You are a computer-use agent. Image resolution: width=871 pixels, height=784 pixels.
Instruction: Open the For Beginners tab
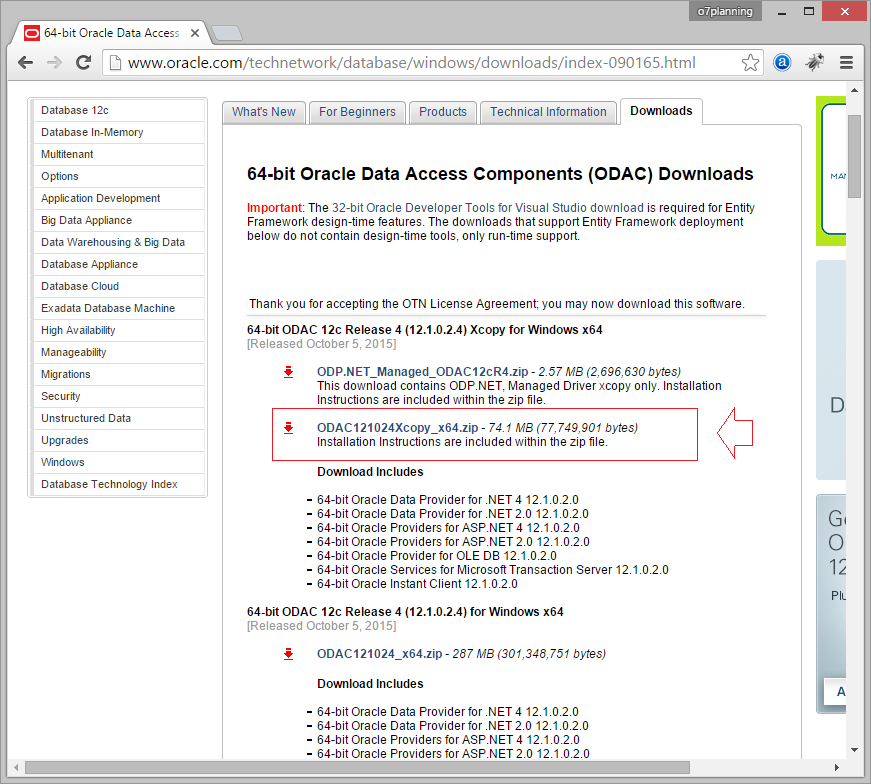(357, 112)
